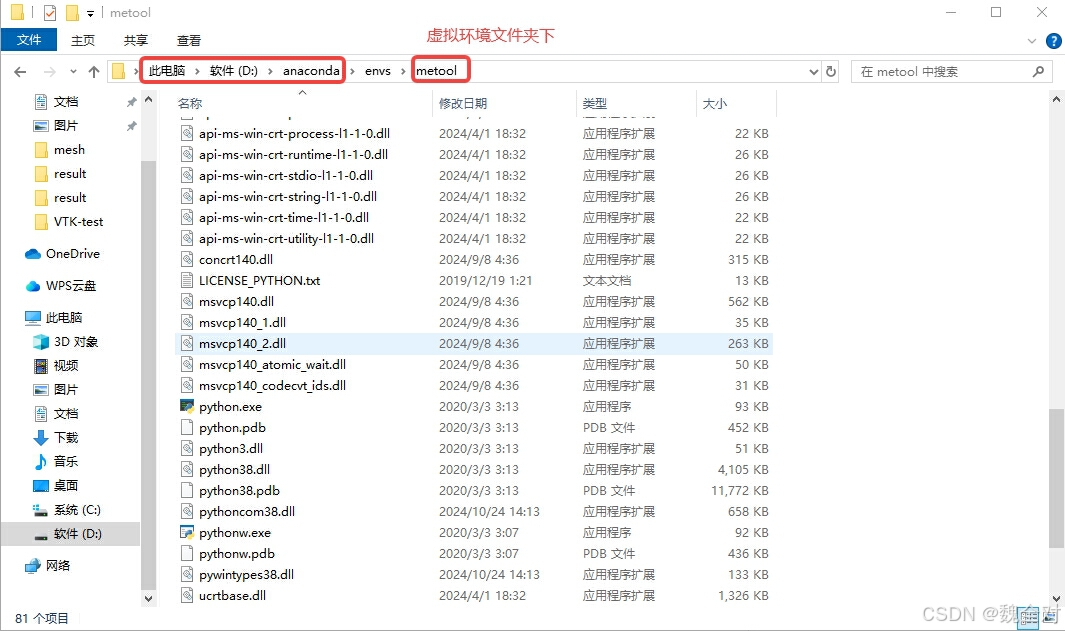Refresh the folder with the refresh icon

coord(831,71)
